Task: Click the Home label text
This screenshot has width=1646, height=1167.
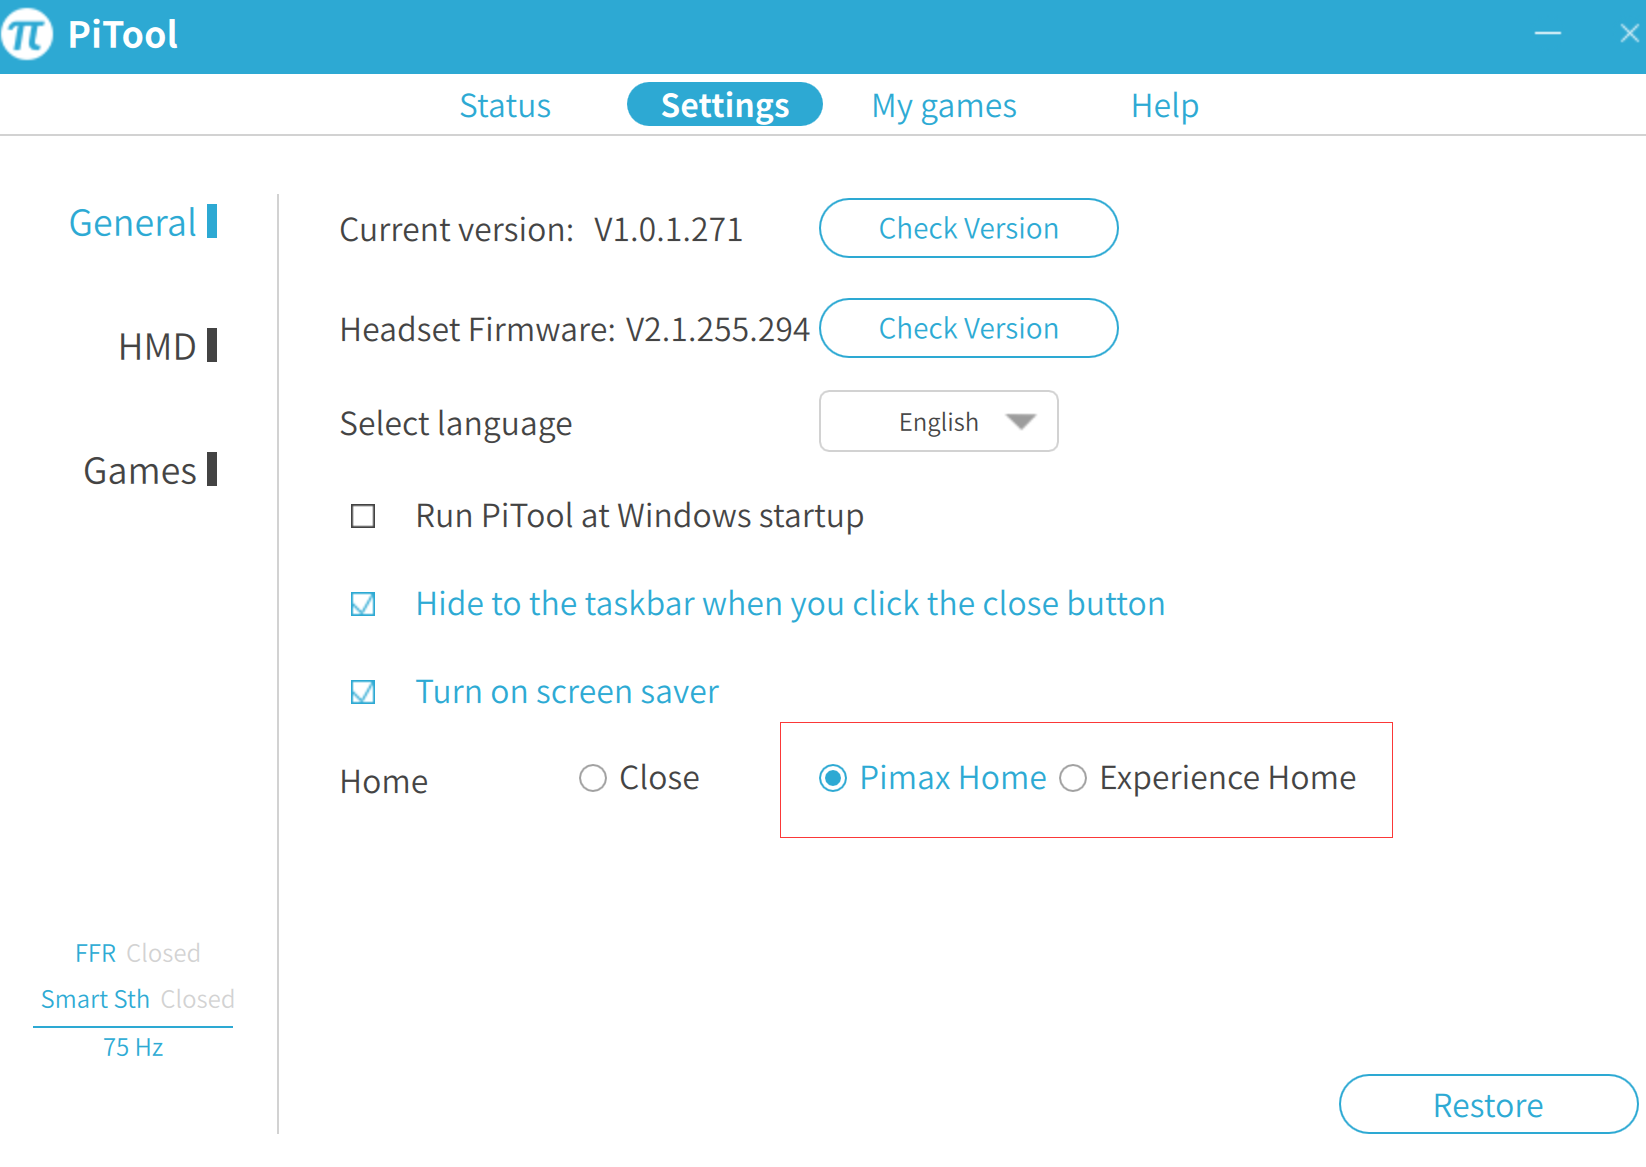Action: (384, 781)
